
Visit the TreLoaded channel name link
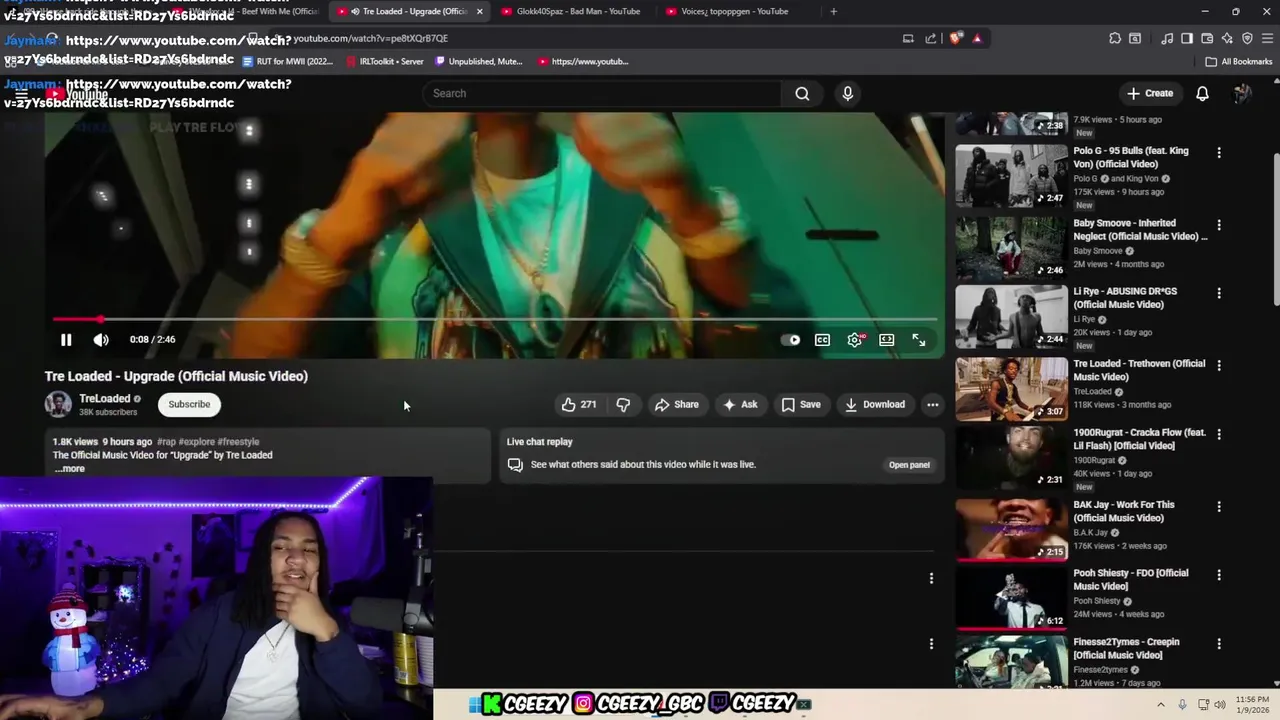[105, 398]
